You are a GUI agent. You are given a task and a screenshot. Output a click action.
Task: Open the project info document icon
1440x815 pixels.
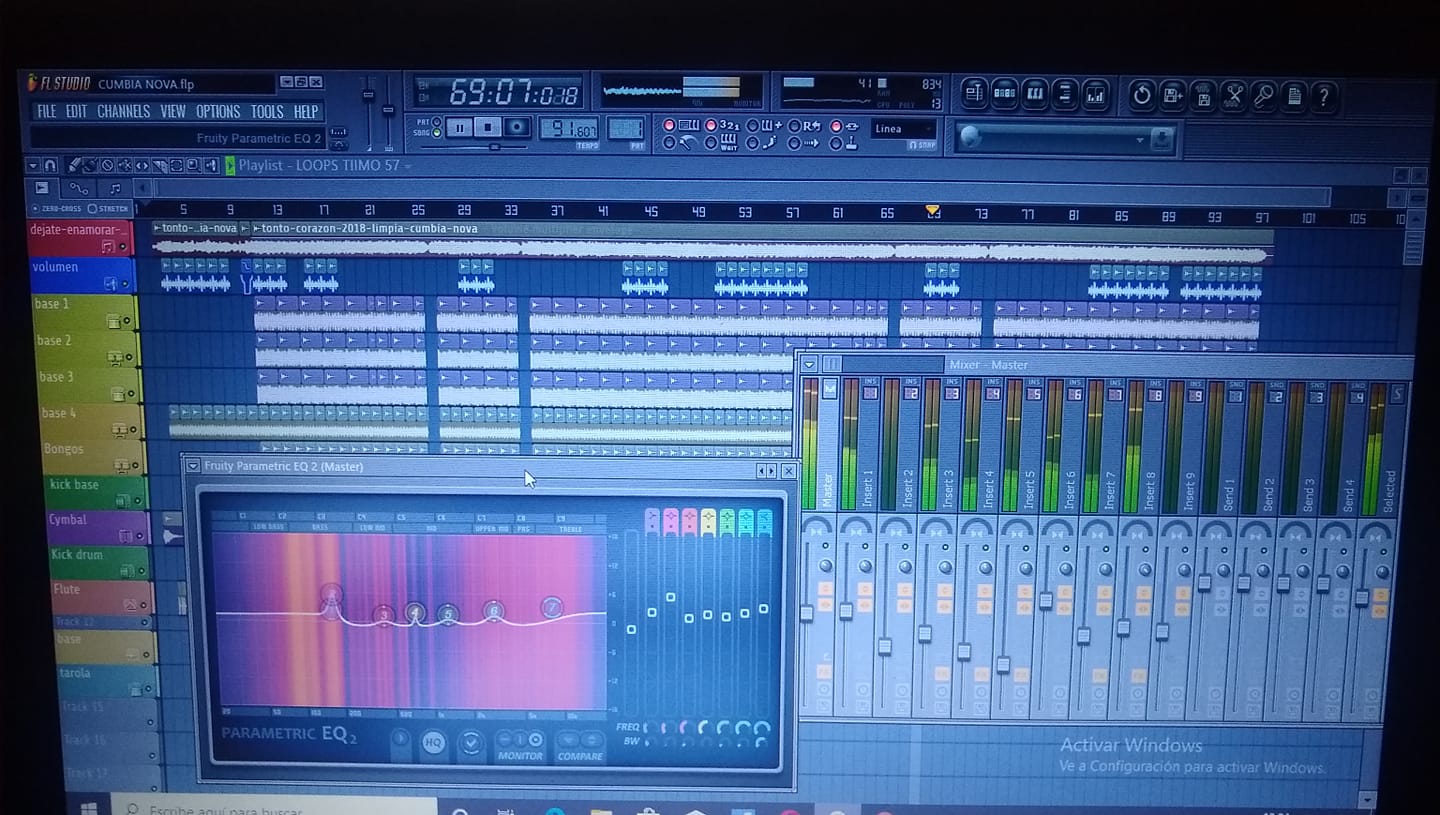coord(1294,95)
